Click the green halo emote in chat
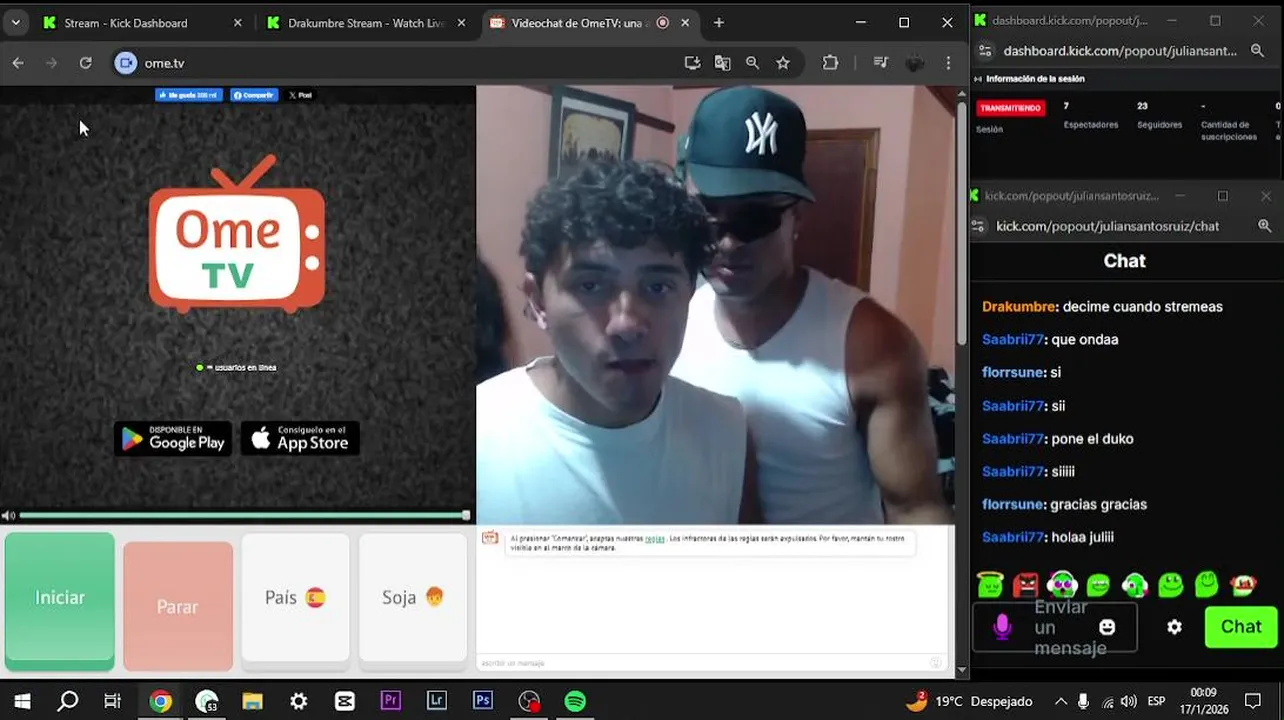 [990, 584]
